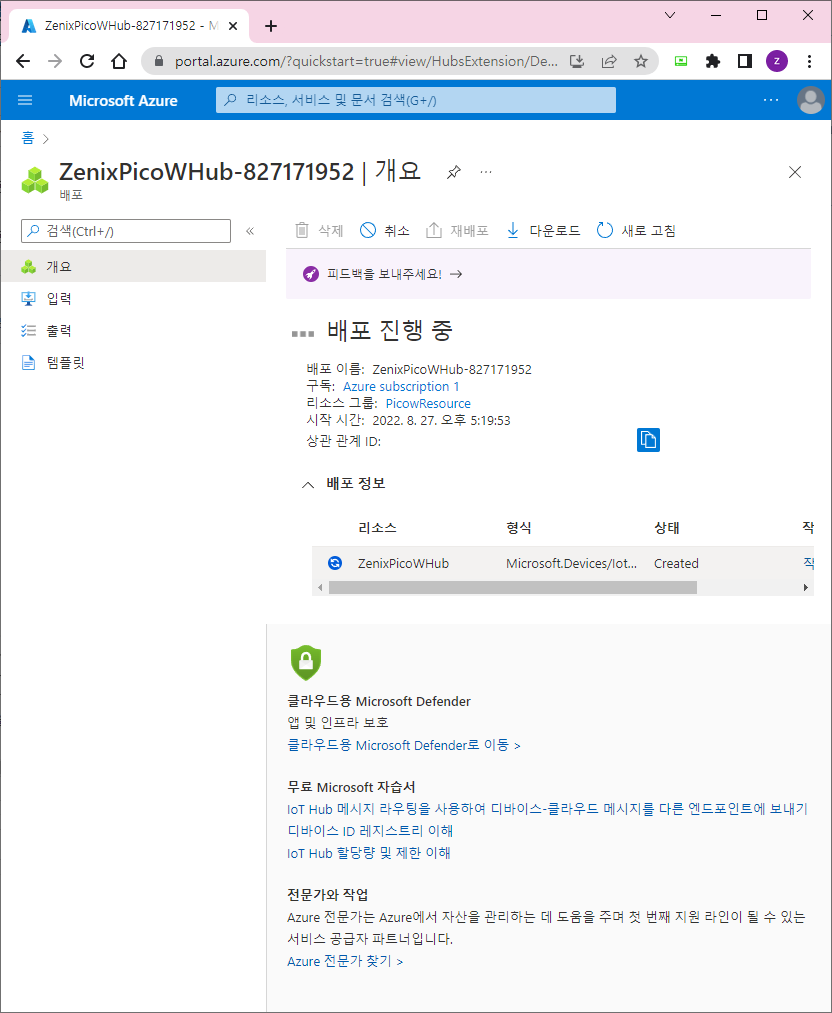The height and width of the screenshot is (1013, 832).
Task: Open 디바이스 ID 레지스트리 이해 link
Action: click(370, 831)
